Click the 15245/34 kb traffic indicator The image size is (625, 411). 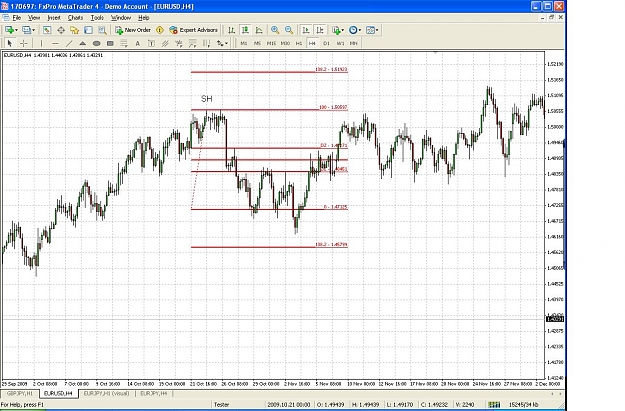coord(523,405)
